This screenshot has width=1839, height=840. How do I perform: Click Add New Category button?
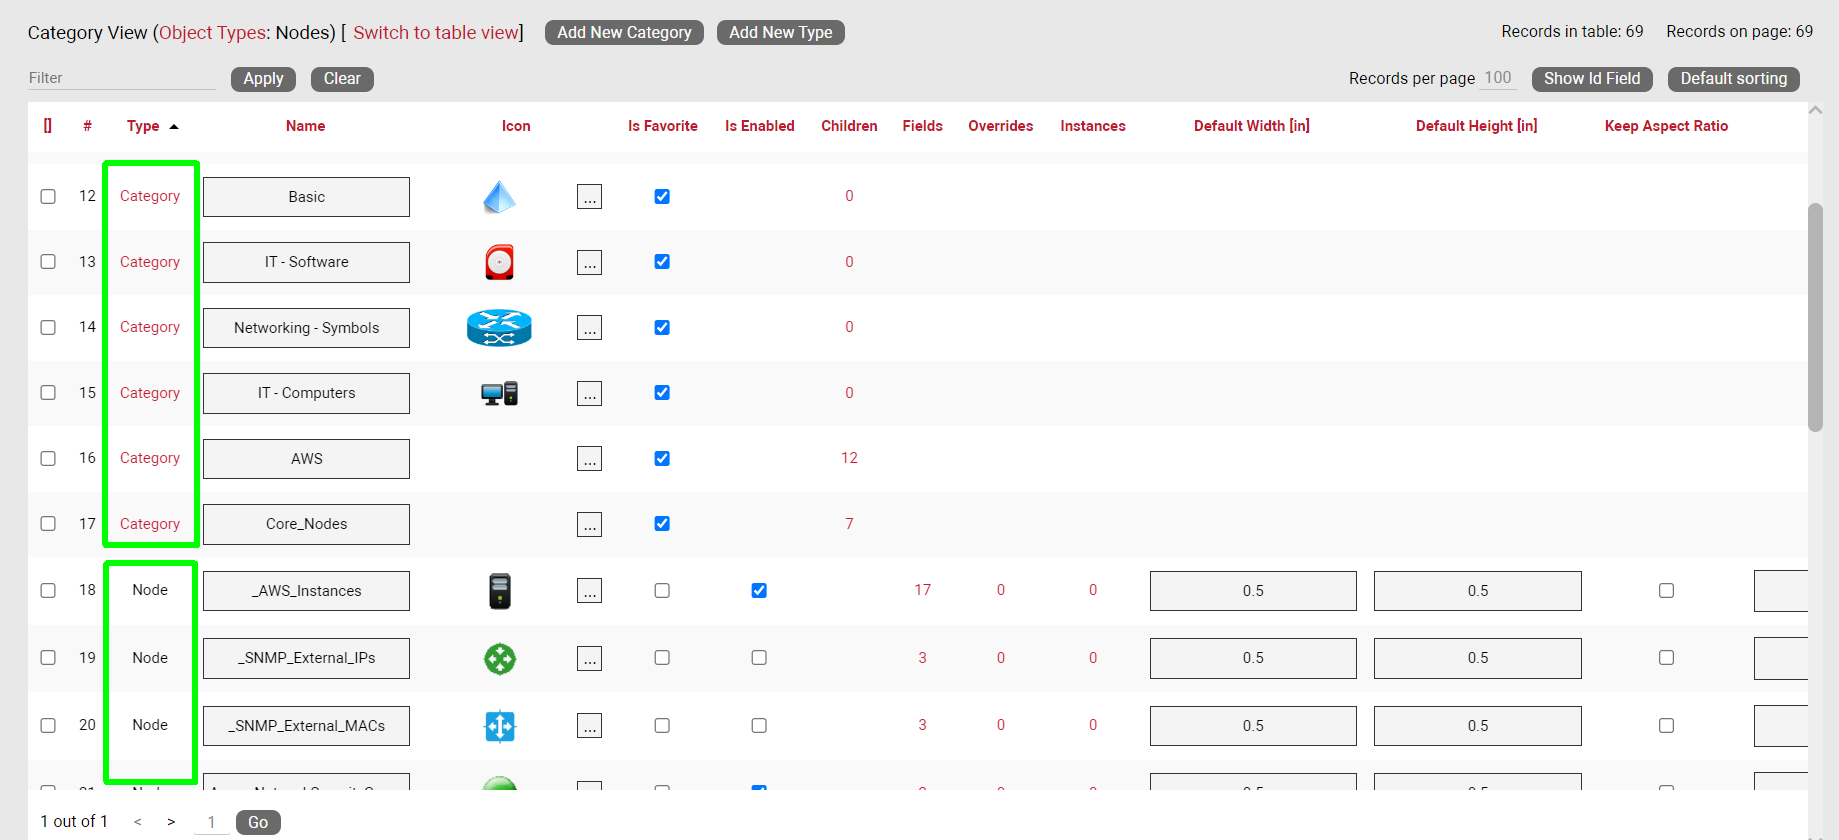point(624,33)
